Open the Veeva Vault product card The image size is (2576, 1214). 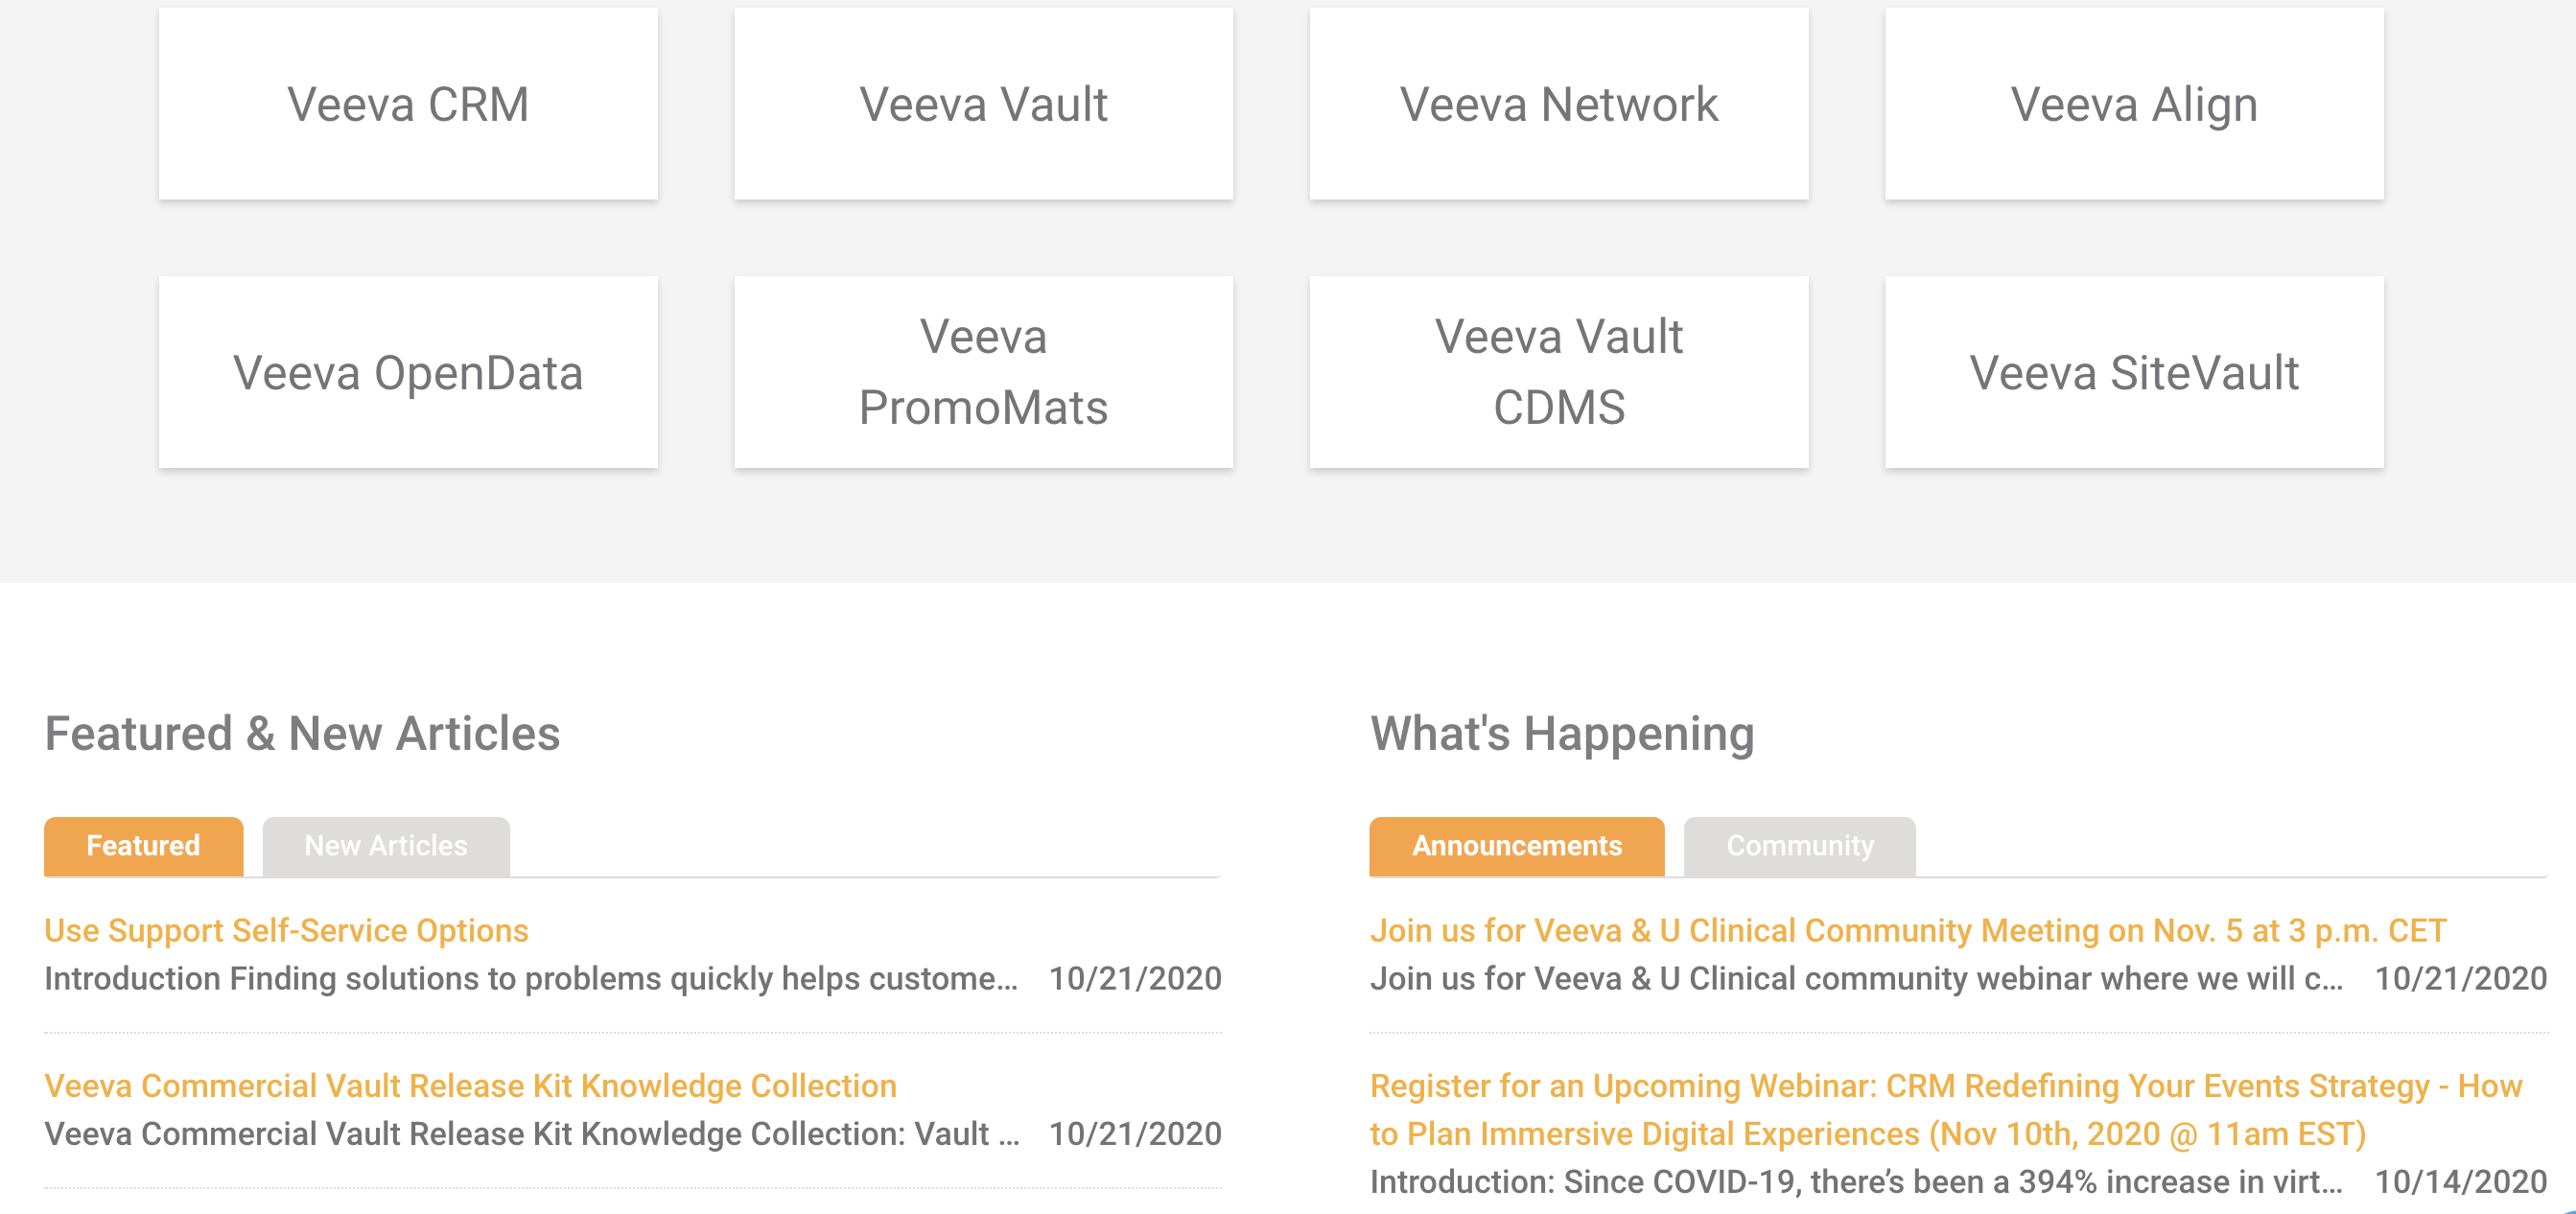click(983, 104)
